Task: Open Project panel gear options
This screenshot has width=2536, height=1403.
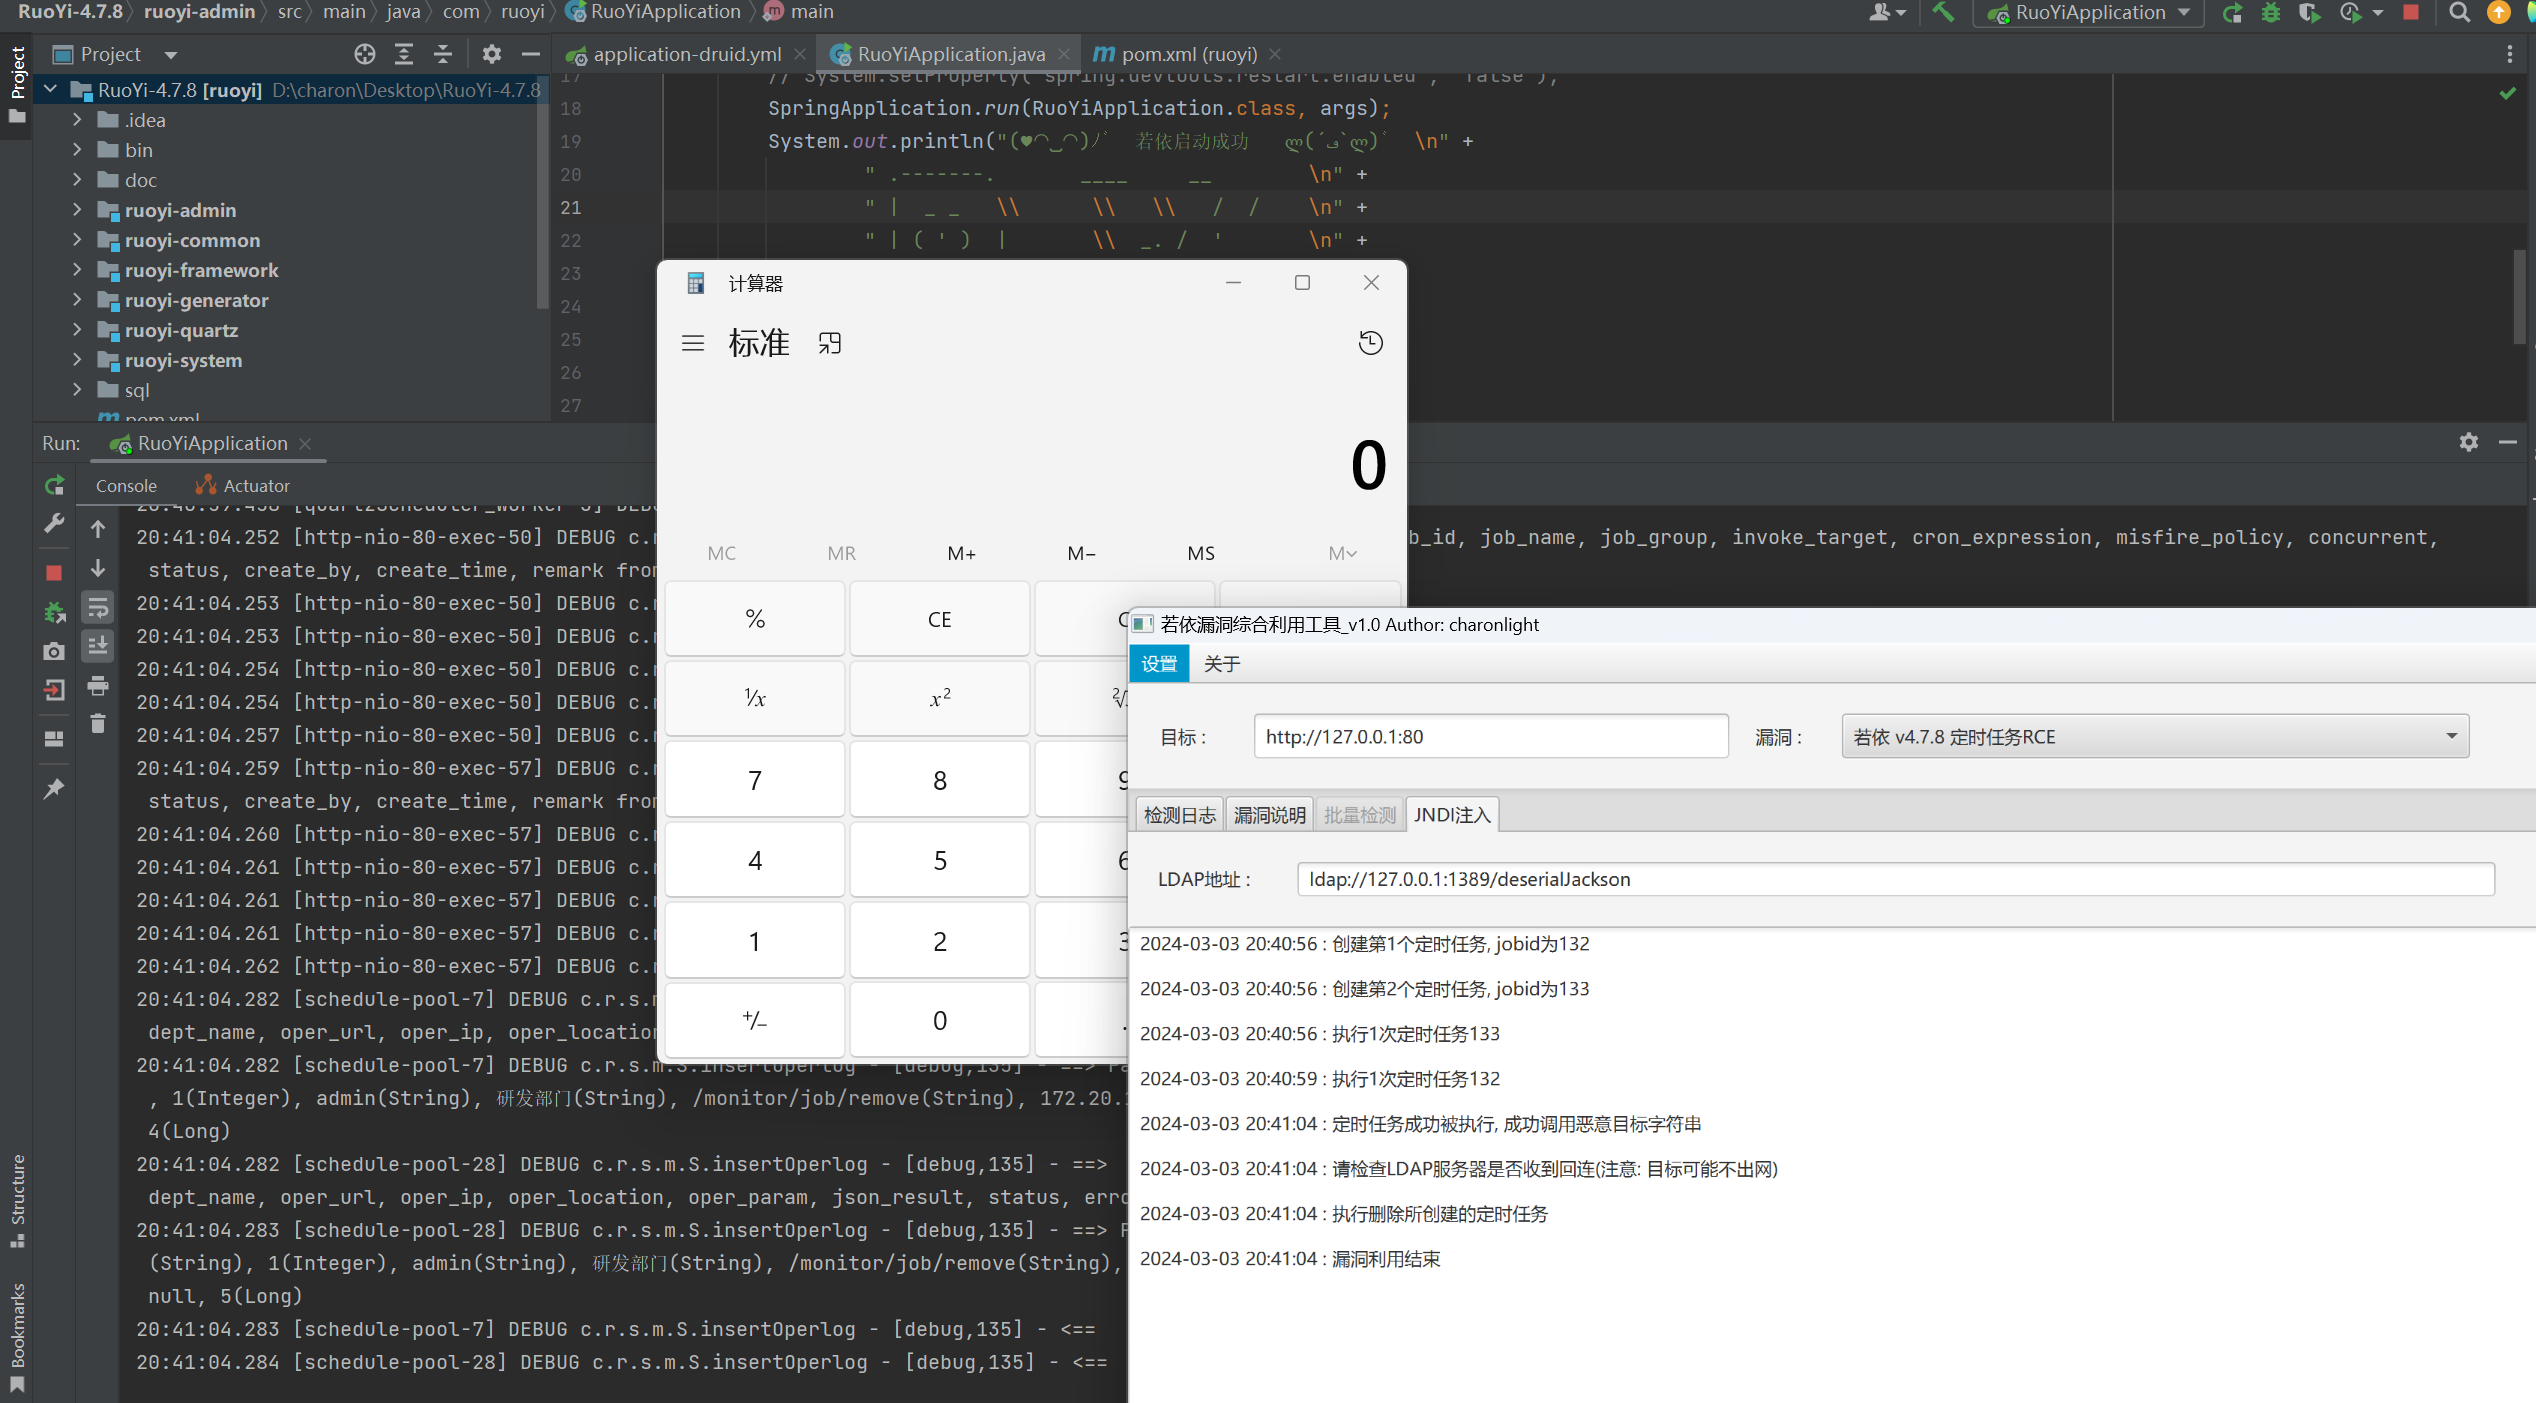Action: 491,54
